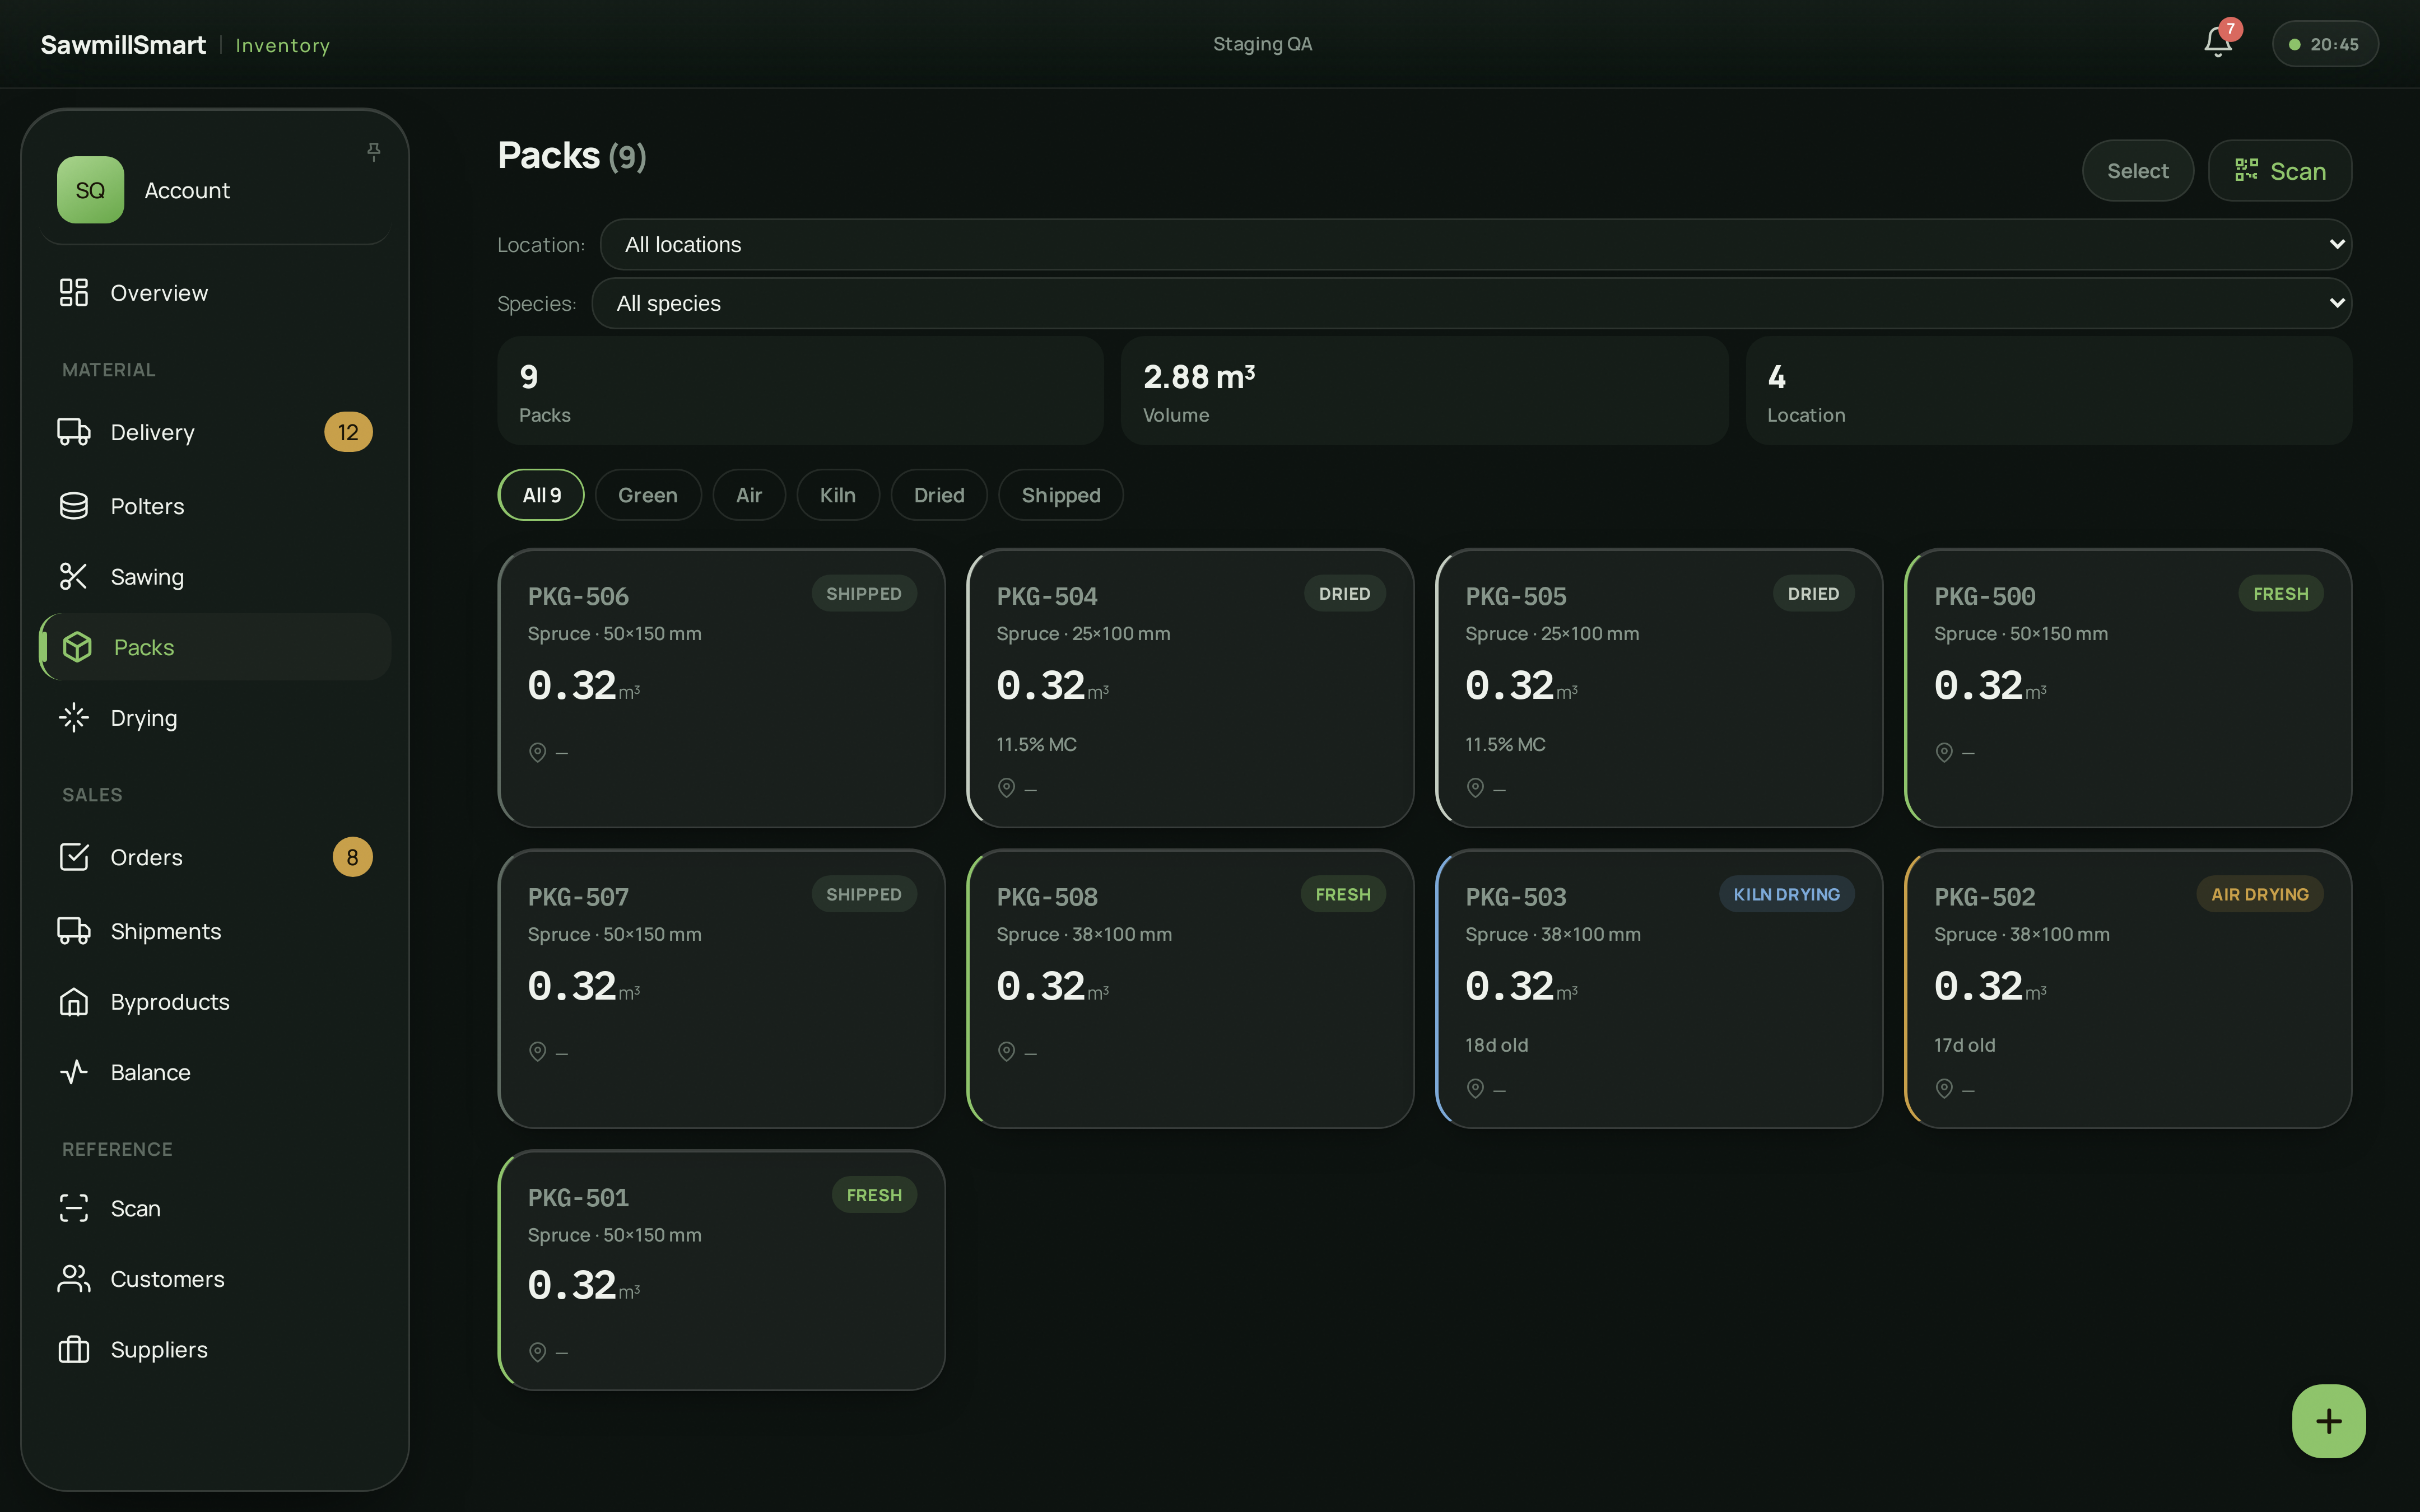Click the SQ account avatar
The height and width of the screenshot is (1512, 2420).
(90, 190)
